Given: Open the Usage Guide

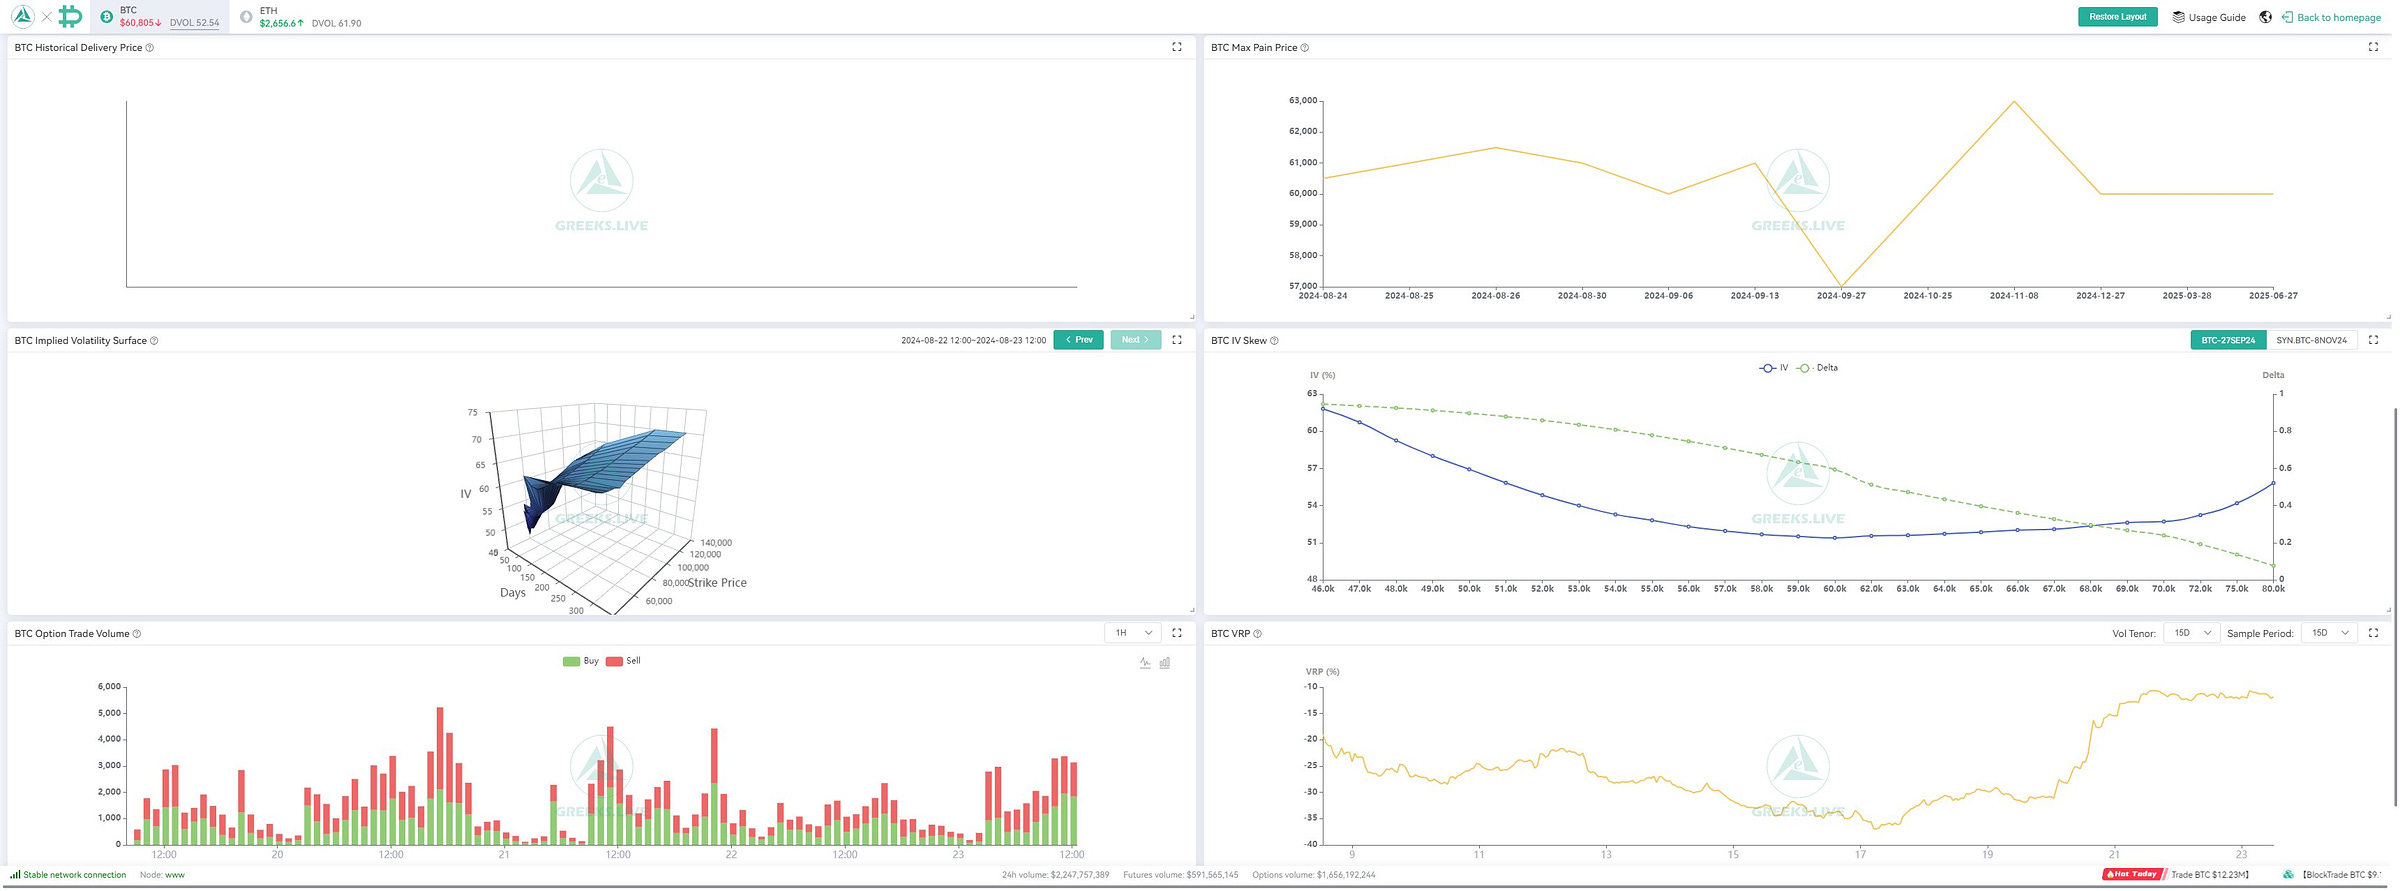Looking at the screenshot, I should pos(2209,17).
